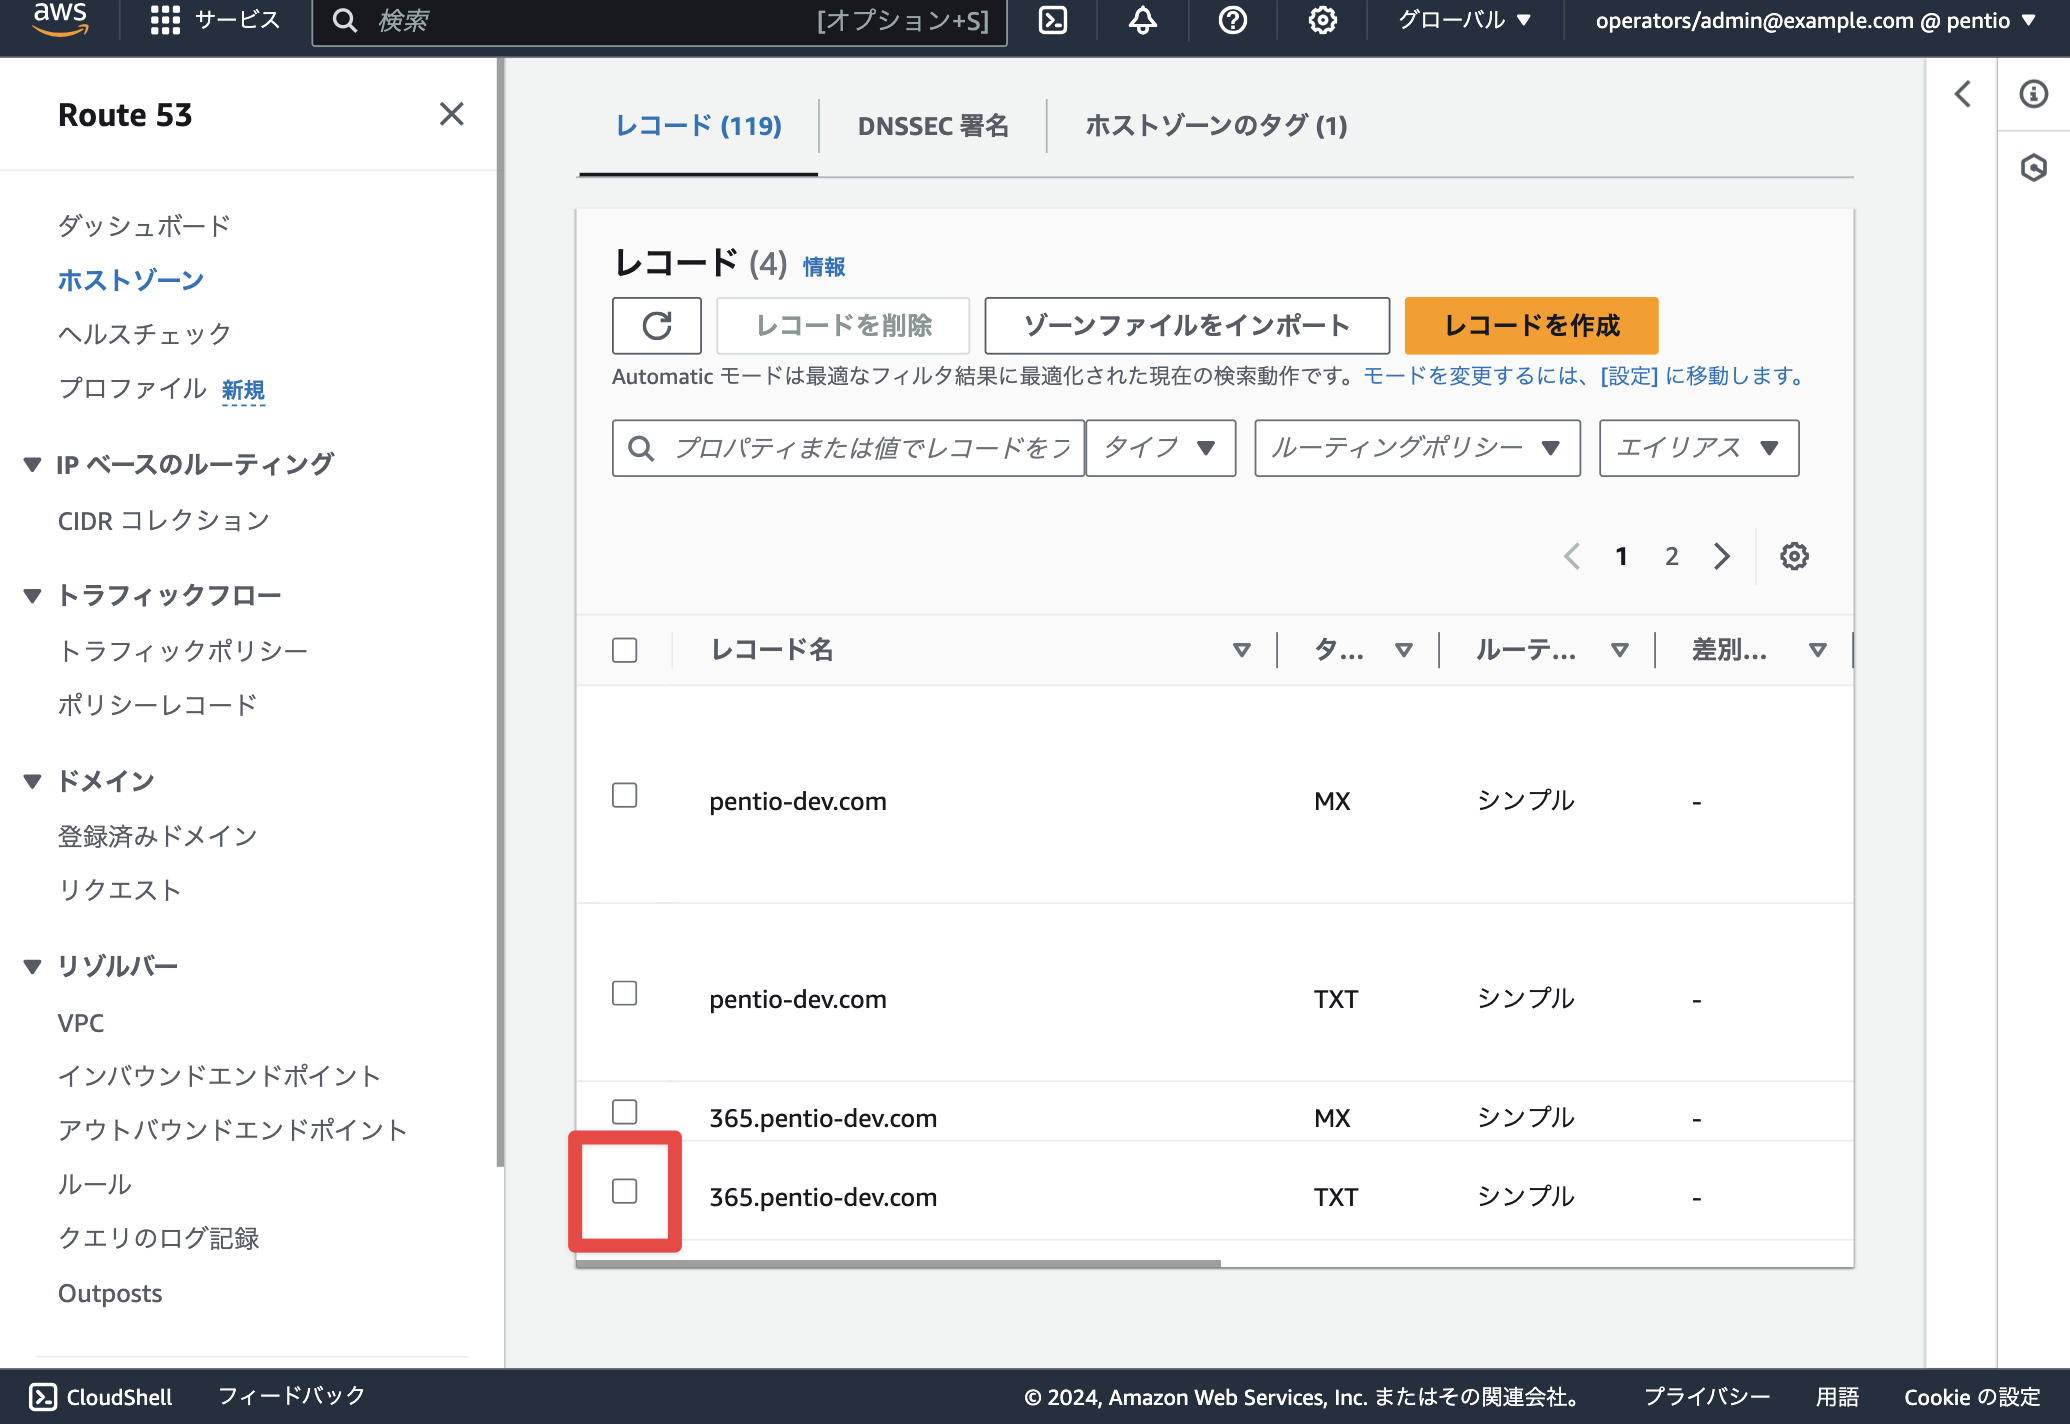This screenshot has height=1424, width=2070.
Task: Switch to レコード (119) tab
Action: [x=698, y=126]
